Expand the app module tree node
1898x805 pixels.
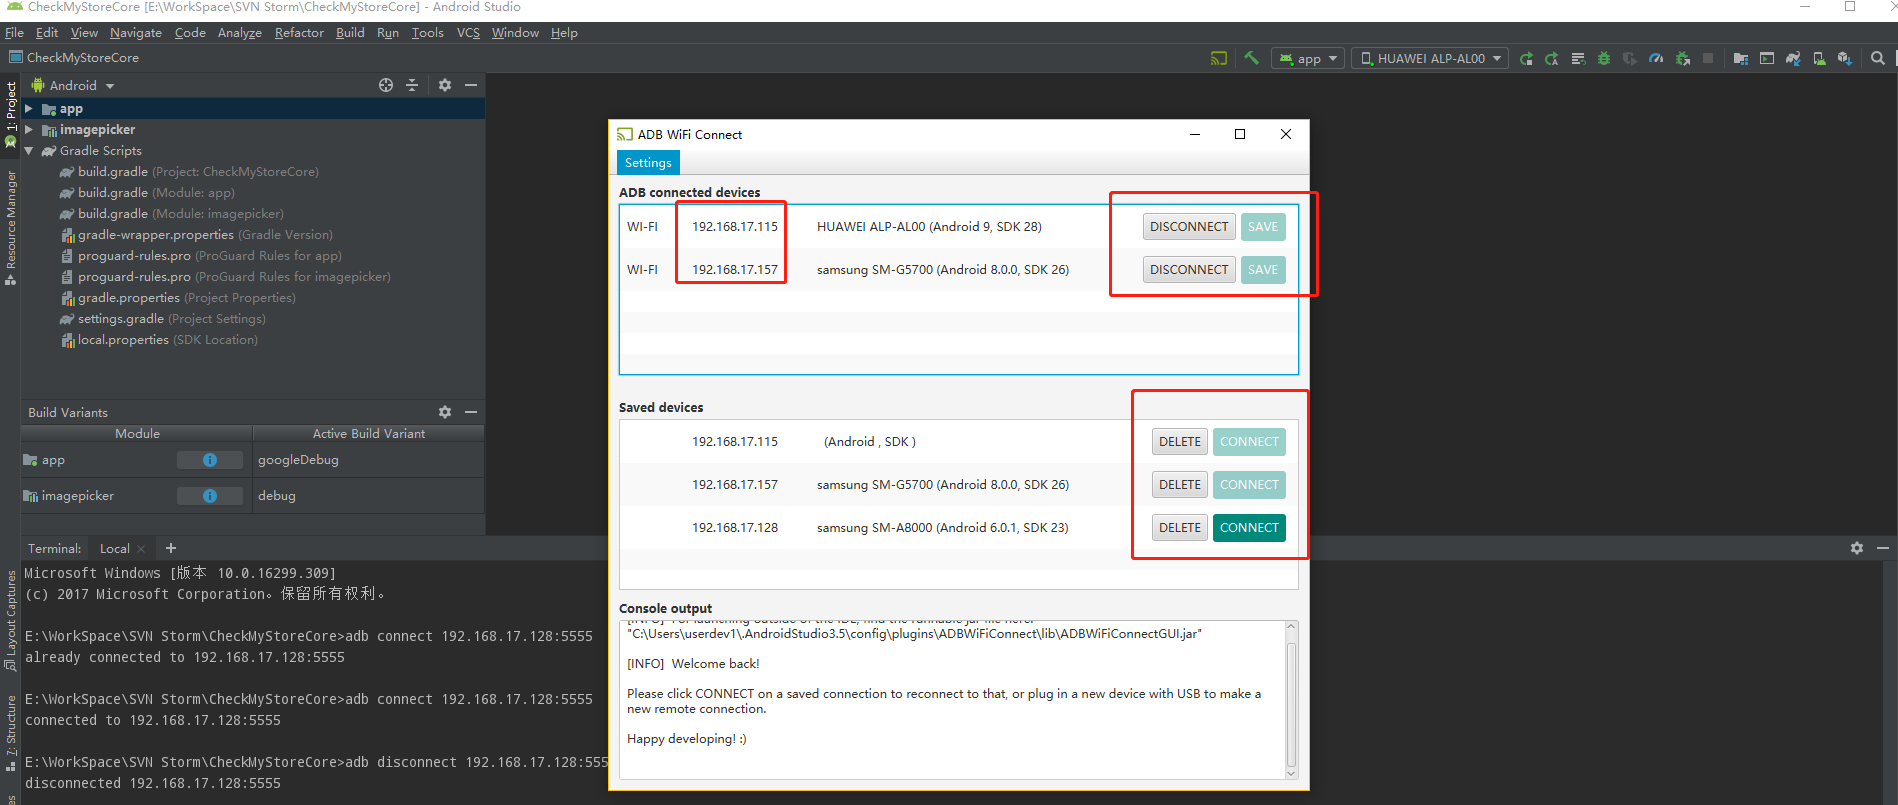coord(29,109)
